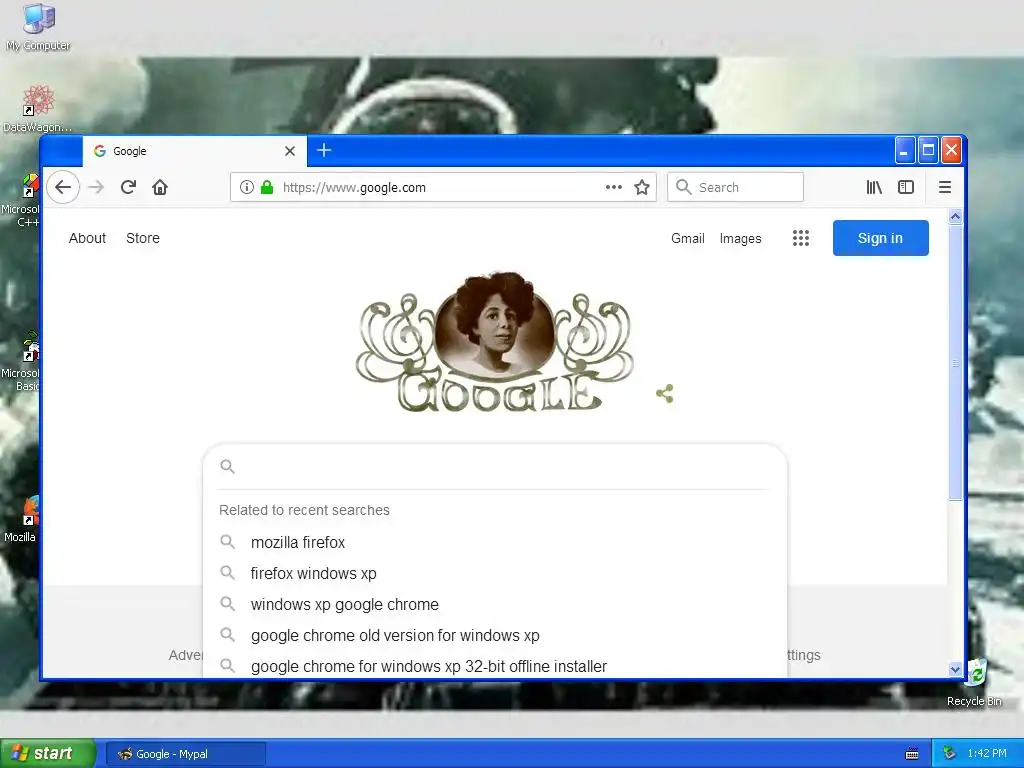Select the Mozilla desktop shortcut icon
Image resolution: width=1024 pixels, height=768 pixels.
(20, 519)
